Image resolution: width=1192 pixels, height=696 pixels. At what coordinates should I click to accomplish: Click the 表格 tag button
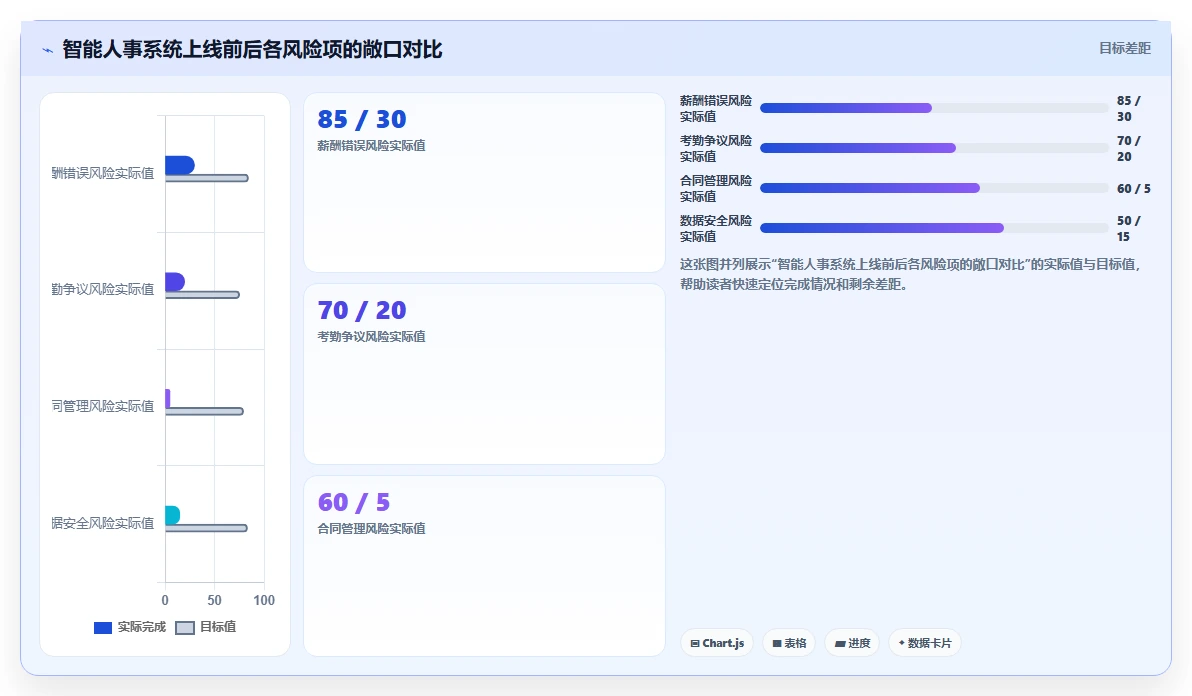click(789, 643)
